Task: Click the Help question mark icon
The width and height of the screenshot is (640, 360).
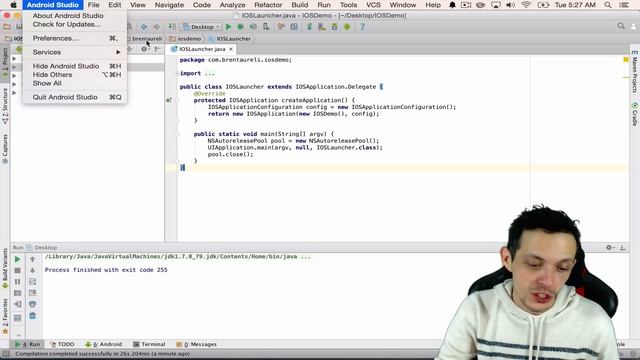Action: 362,27
